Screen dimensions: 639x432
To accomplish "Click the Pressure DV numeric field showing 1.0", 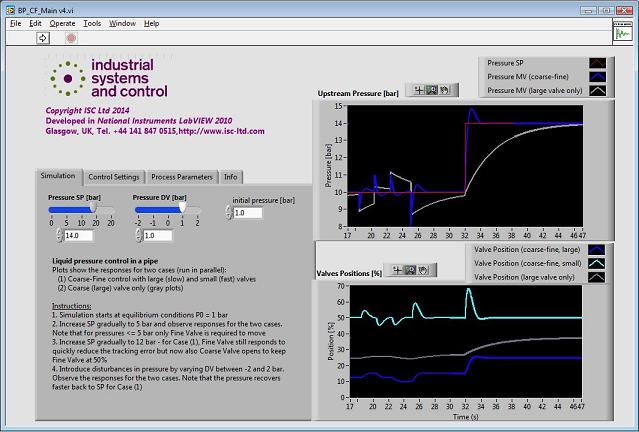I will [x=158, y=236].
